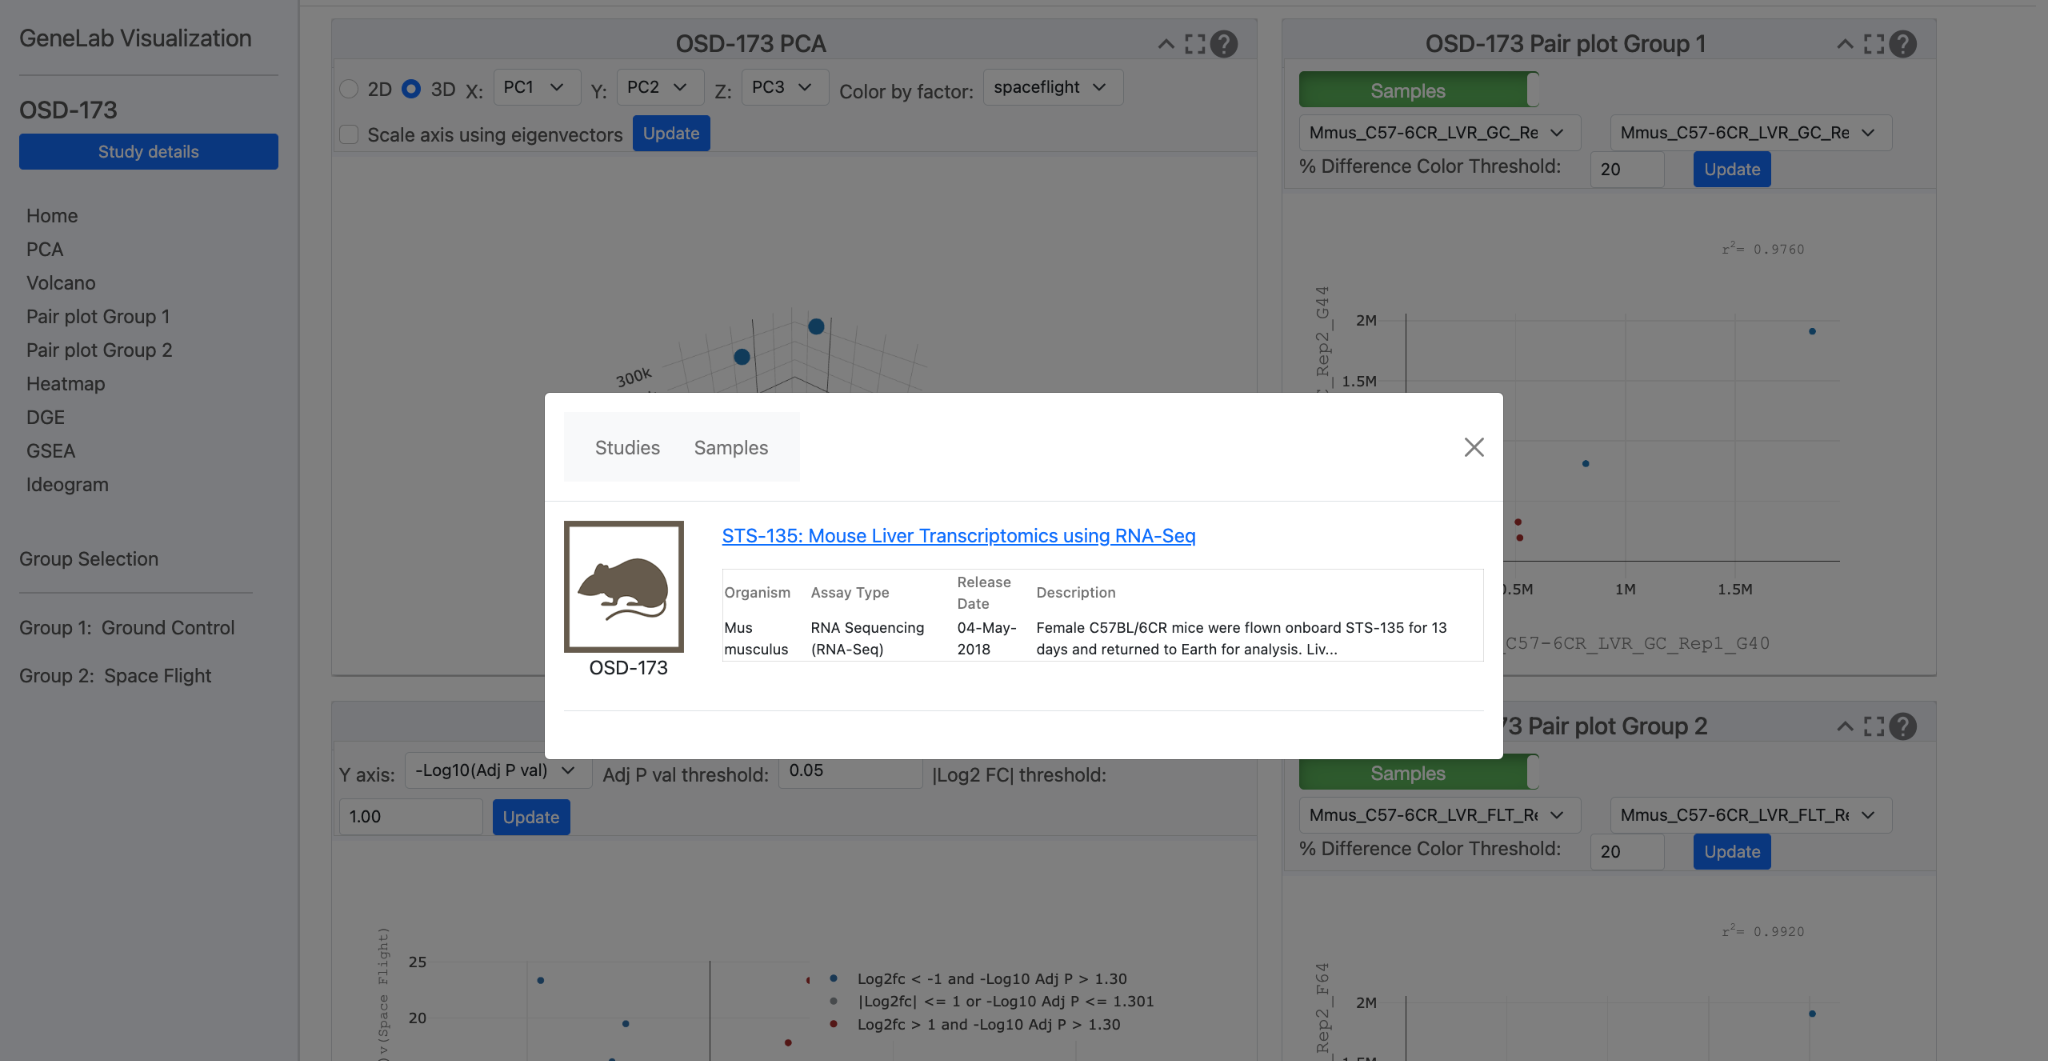The width and height of the screenshot is (2048, 1061).
Task: Expand OSD-173 PCA panel to fullscreen
Action: pos(1195,44)
